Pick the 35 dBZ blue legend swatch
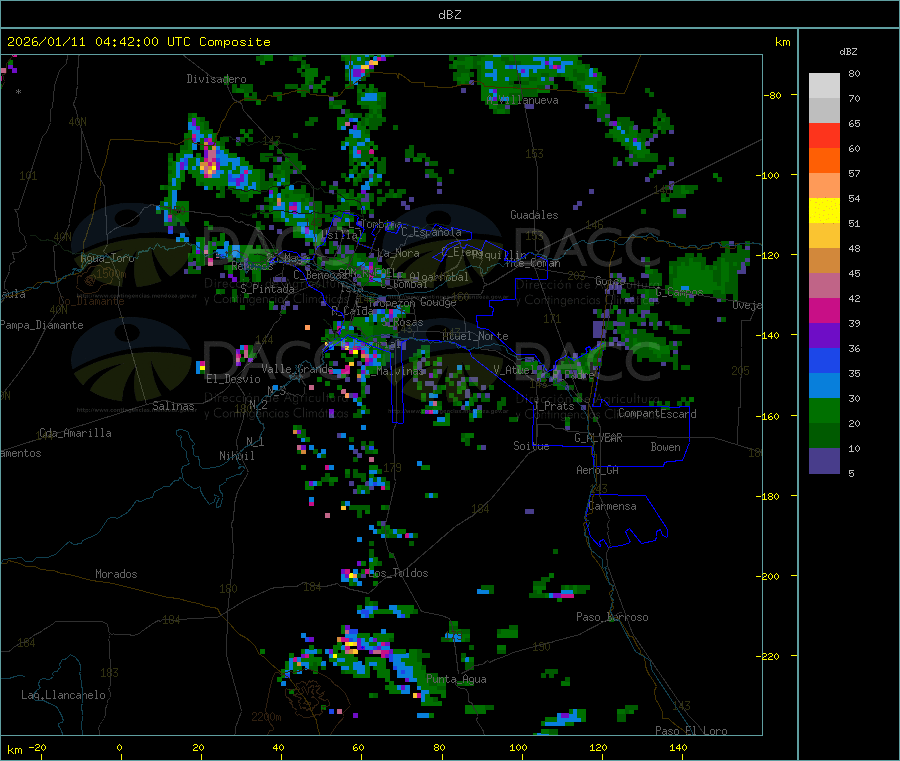The image size is (900, 761). [824, 360]
